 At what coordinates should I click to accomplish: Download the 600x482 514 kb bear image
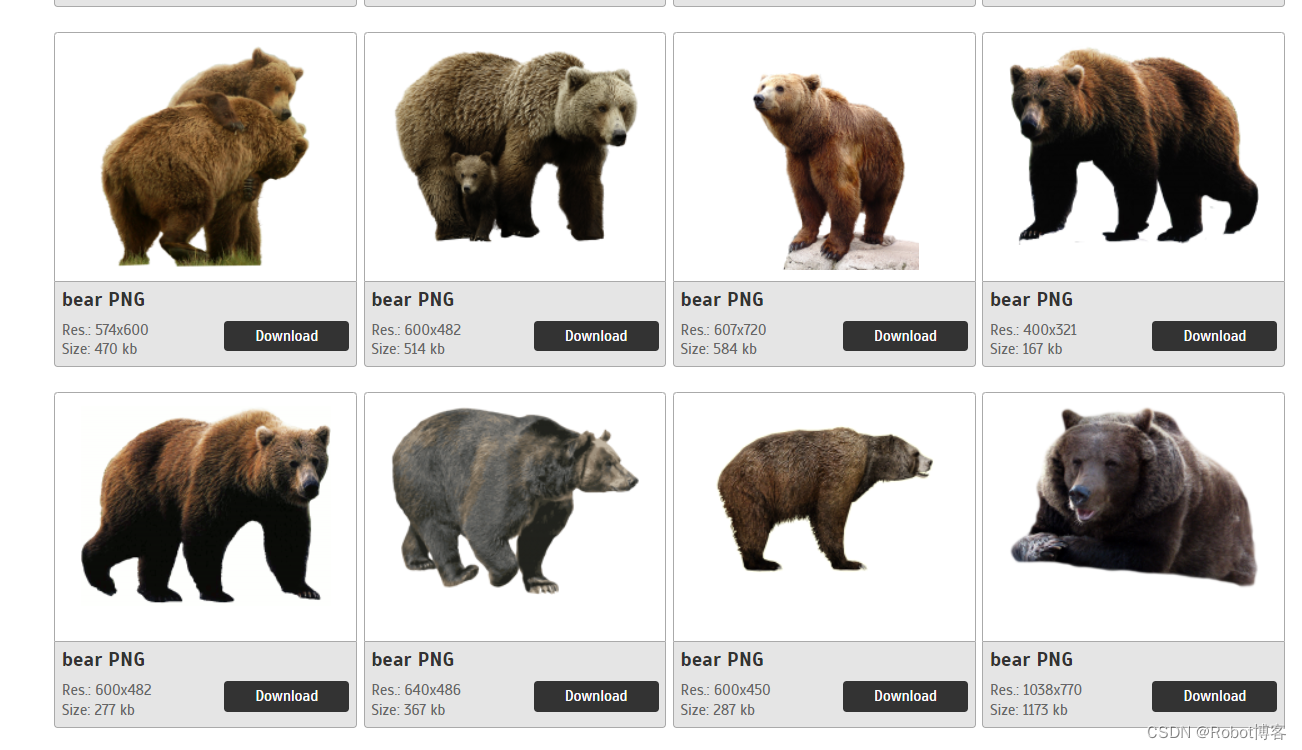click(596, 336)
